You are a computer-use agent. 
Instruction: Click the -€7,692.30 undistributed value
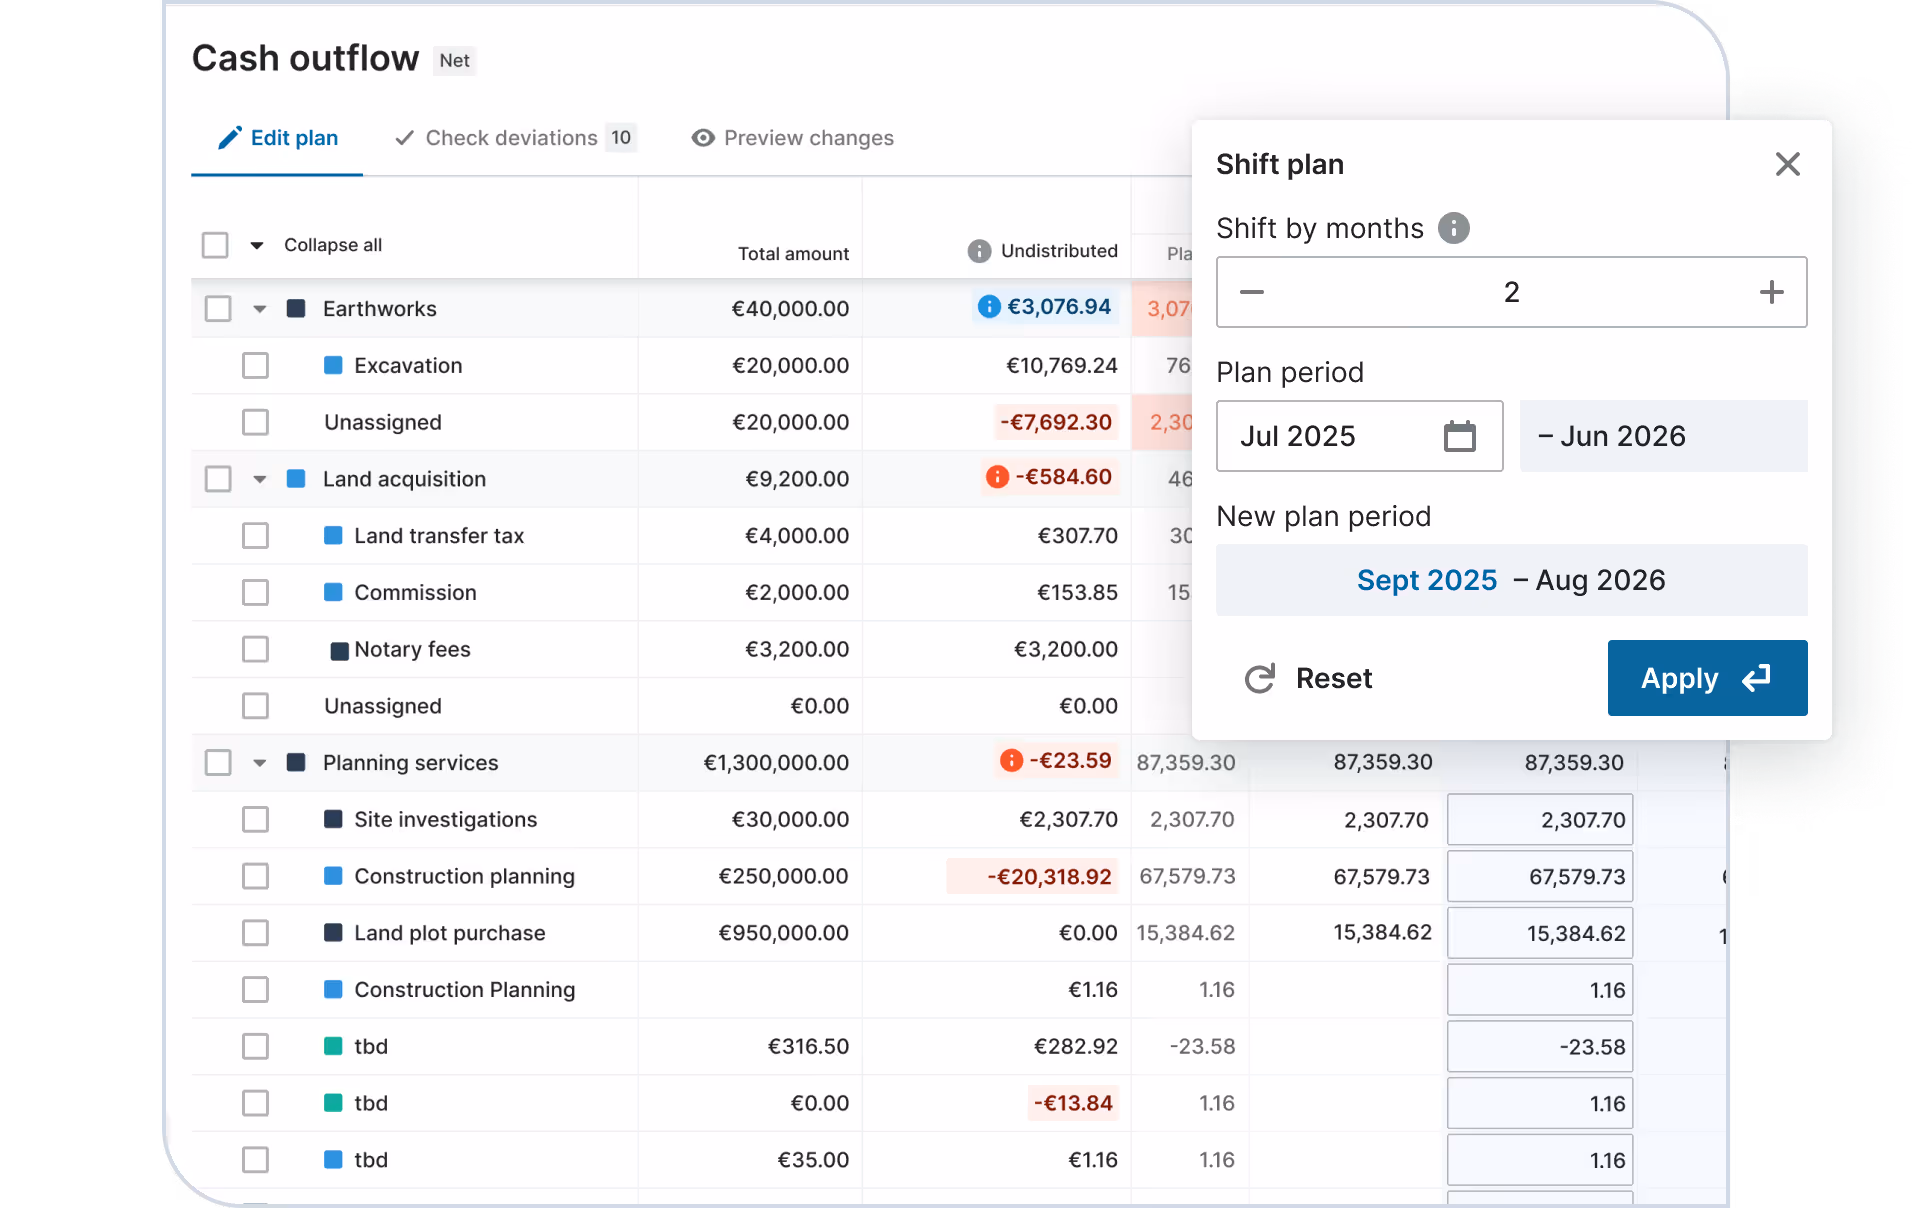pos(1056,422)
